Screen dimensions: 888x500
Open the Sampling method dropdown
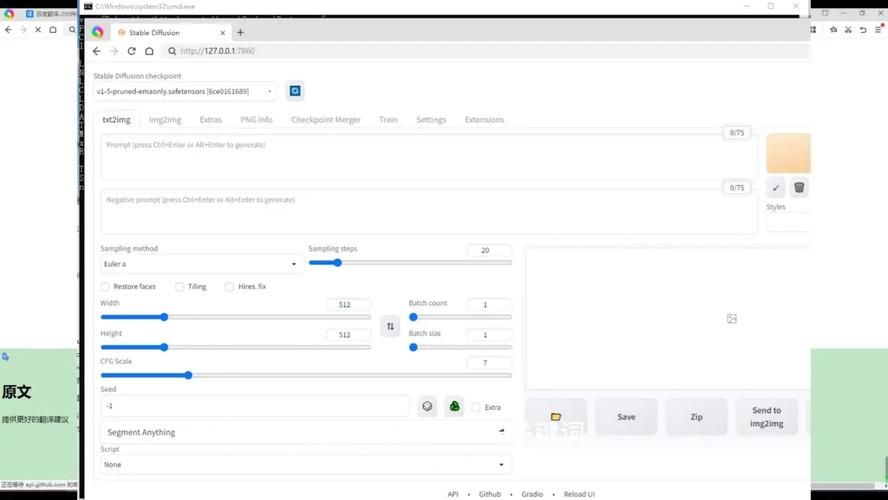click(201, 264)
